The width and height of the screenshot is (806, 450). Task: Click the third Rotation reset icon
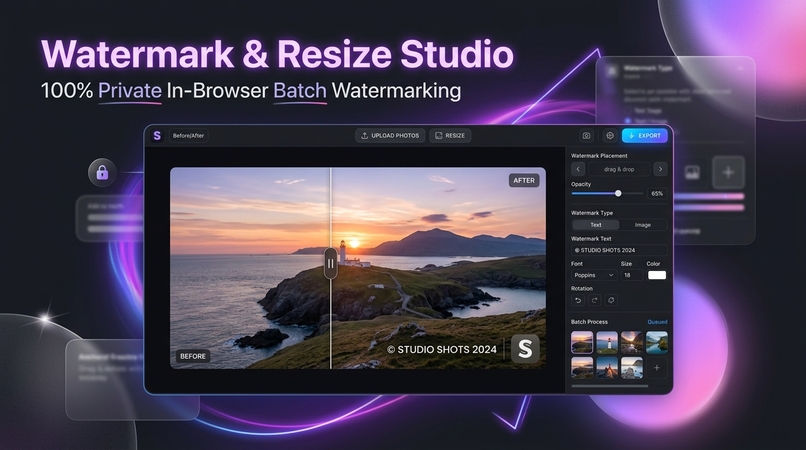coord(611,300)
